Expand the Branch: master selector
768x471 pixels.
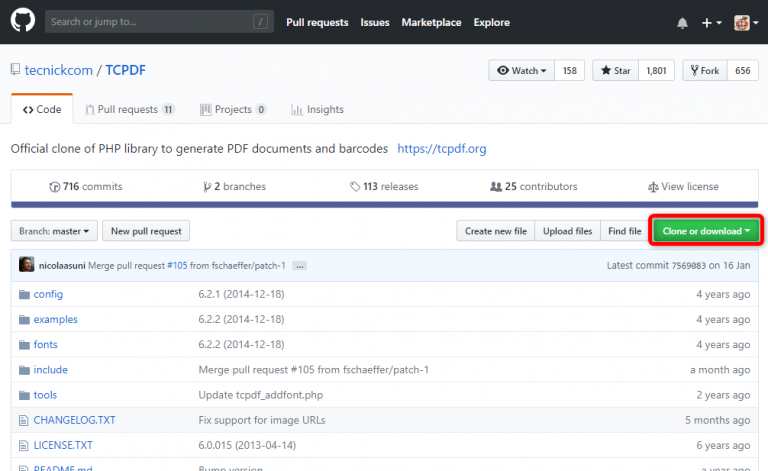[x=54, y=231]
